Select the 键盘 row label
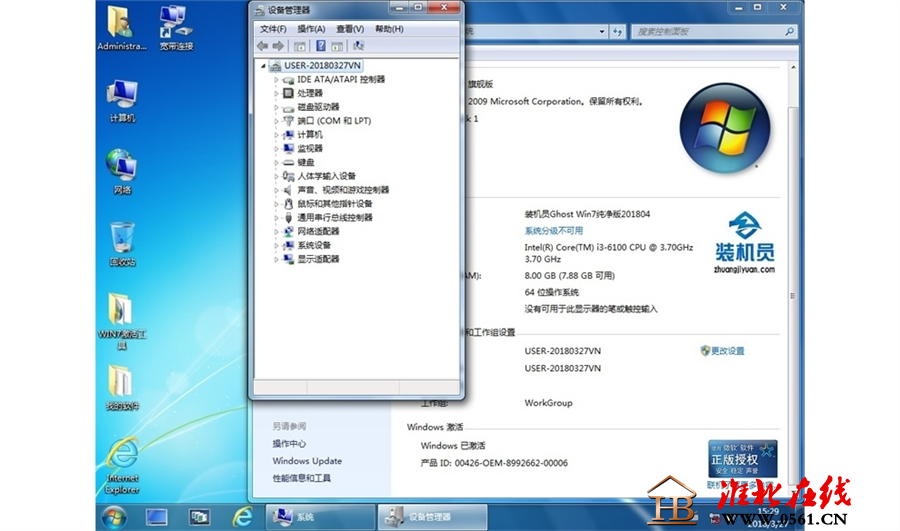The height and width of the screenshot is (531, 900). click(x=306, y=162)
